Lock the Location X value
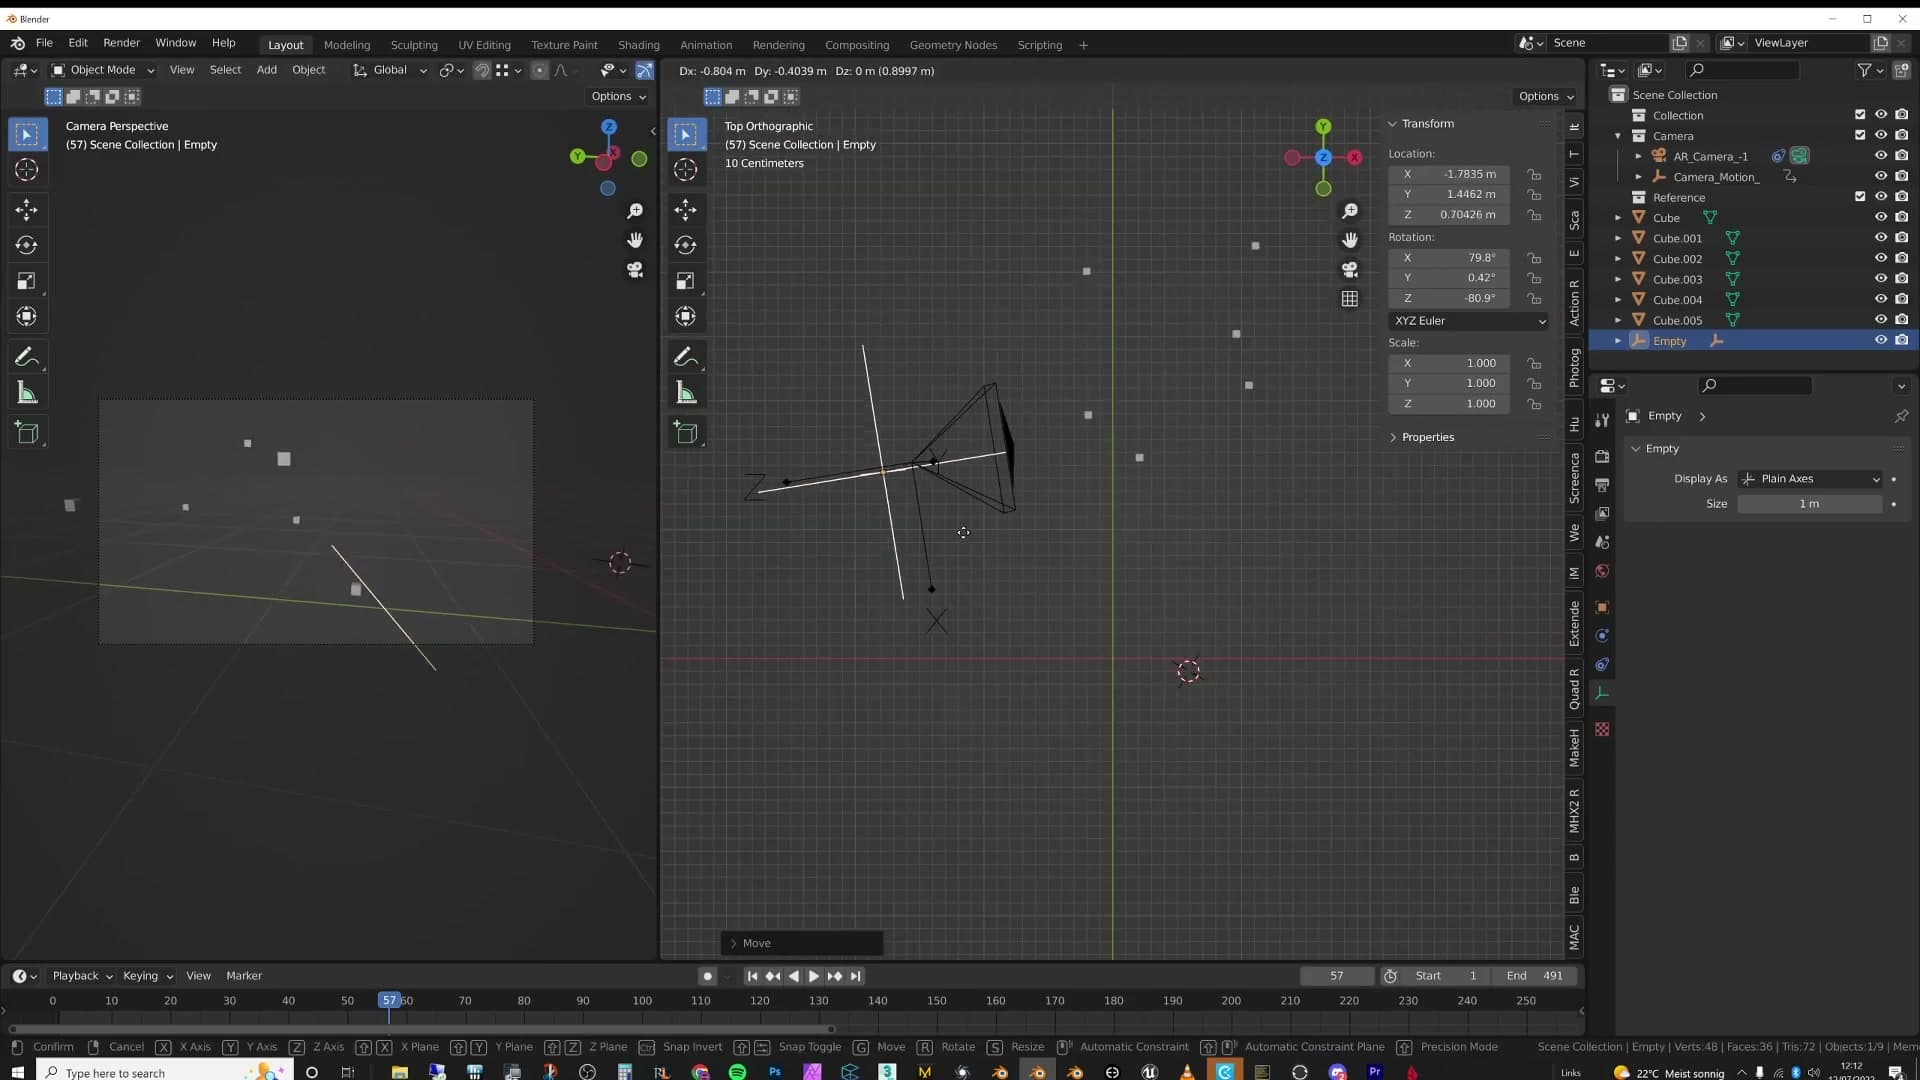This screenshot has height=1080, width=1920. click(x=1534, y=174)
